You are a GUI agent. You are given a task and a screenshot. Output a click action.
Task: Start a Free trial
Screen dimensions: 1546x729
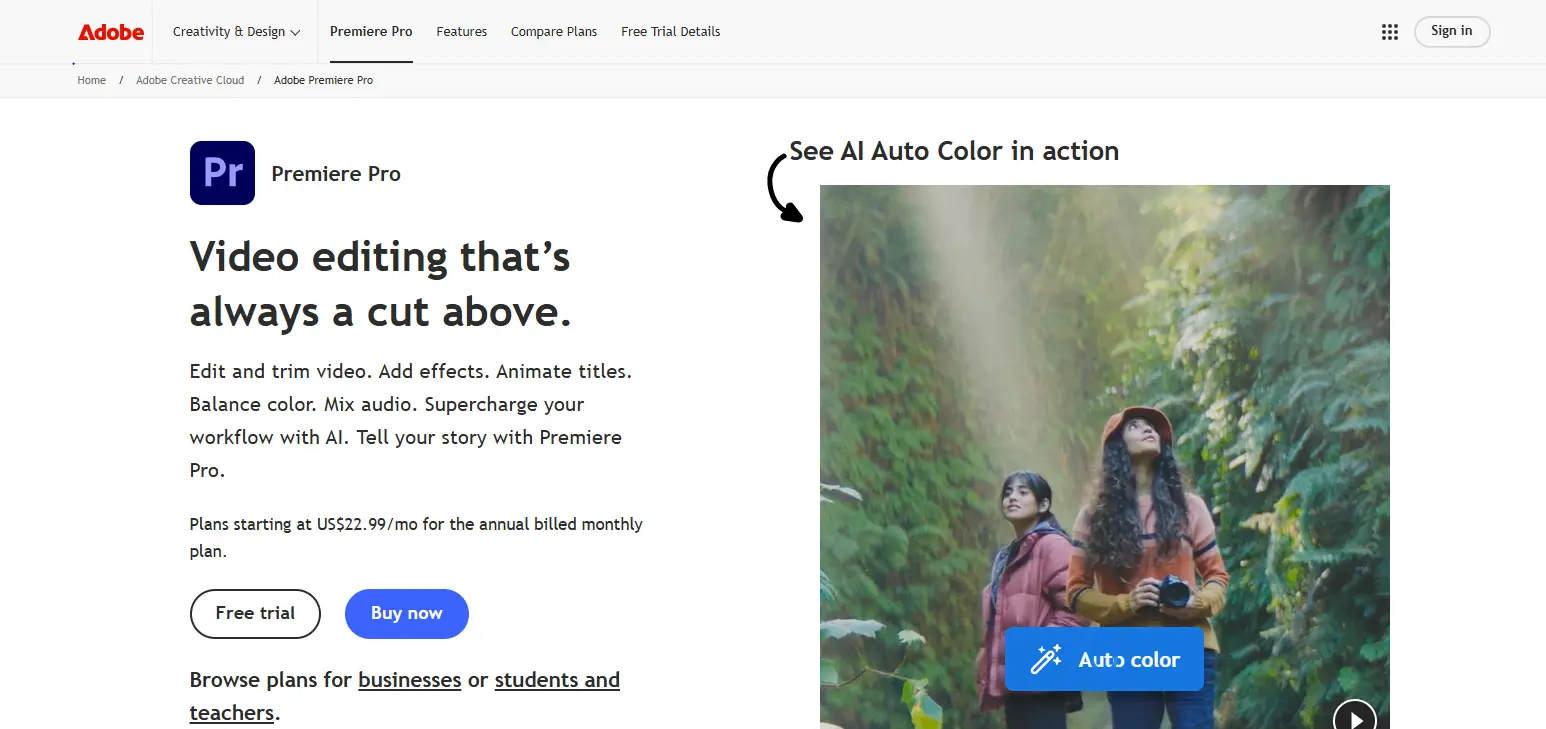click(x=255, y=613)
